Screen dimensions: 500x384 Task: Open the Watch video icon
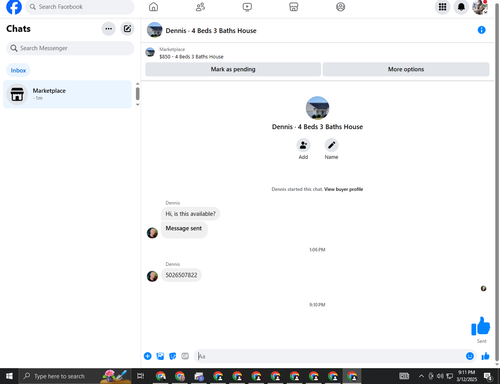(247, 7)
